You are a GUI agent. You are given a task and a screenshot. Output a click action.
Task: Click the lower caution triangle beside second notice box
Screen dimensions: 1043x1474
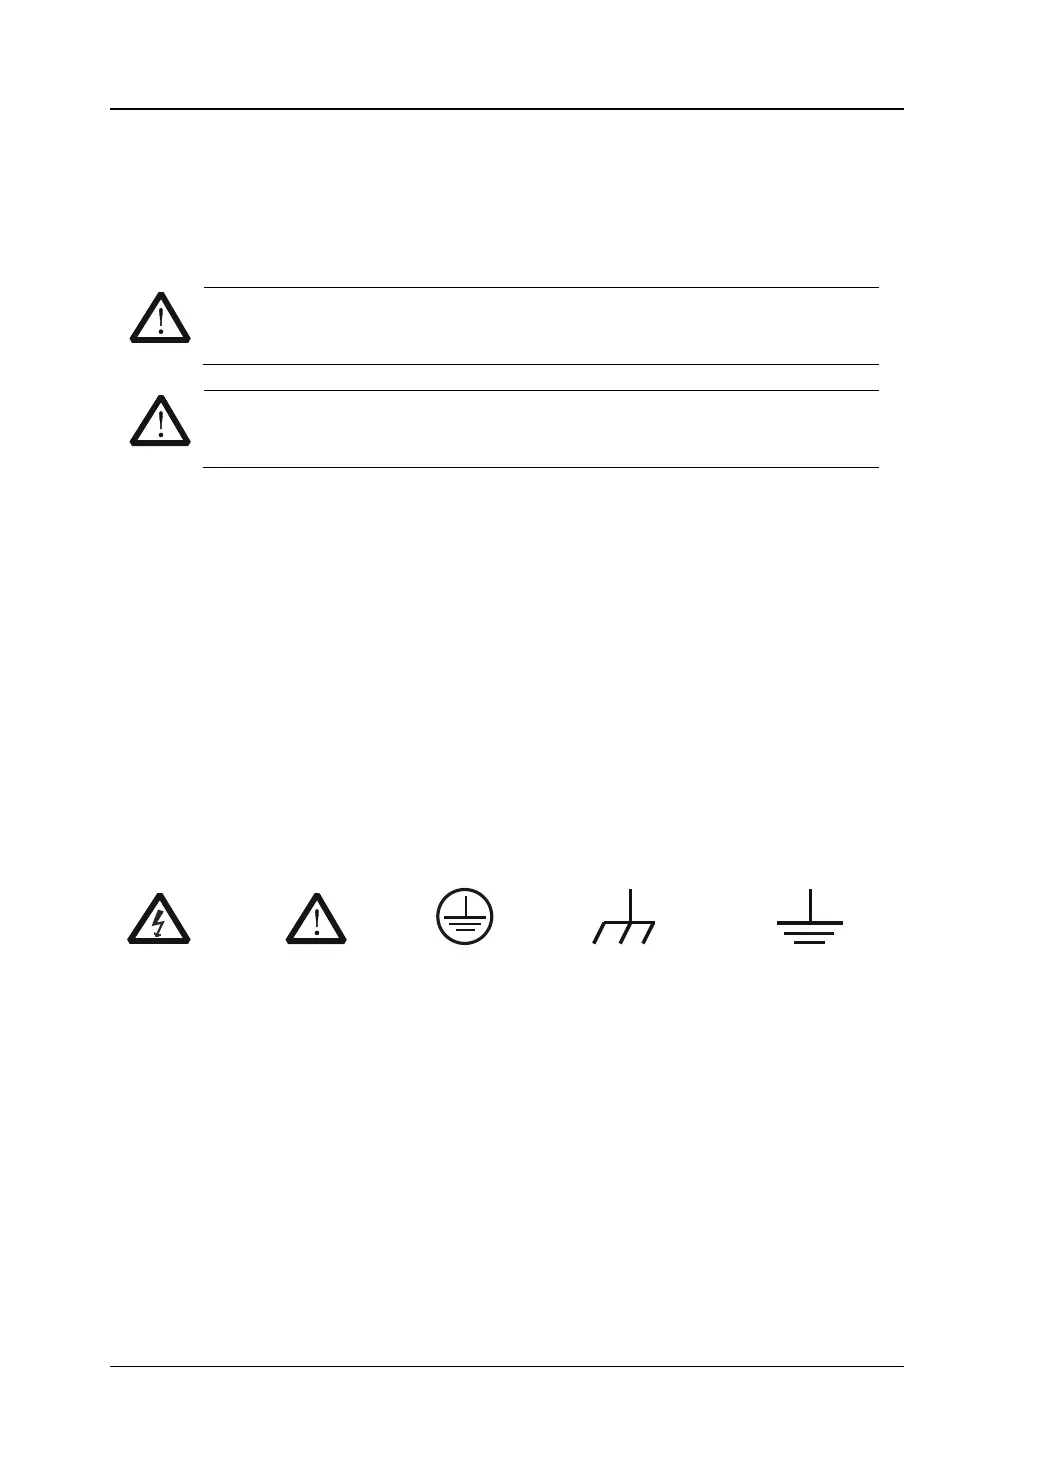coord(160,421)
